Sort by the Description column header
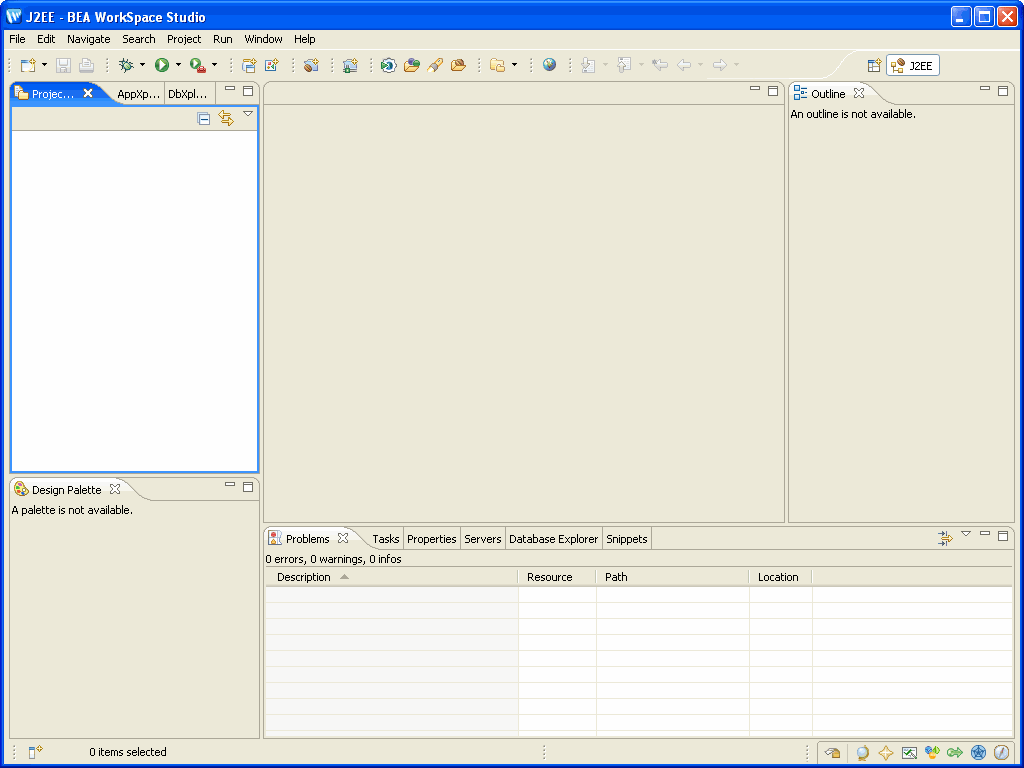 [x=392, y=577]
